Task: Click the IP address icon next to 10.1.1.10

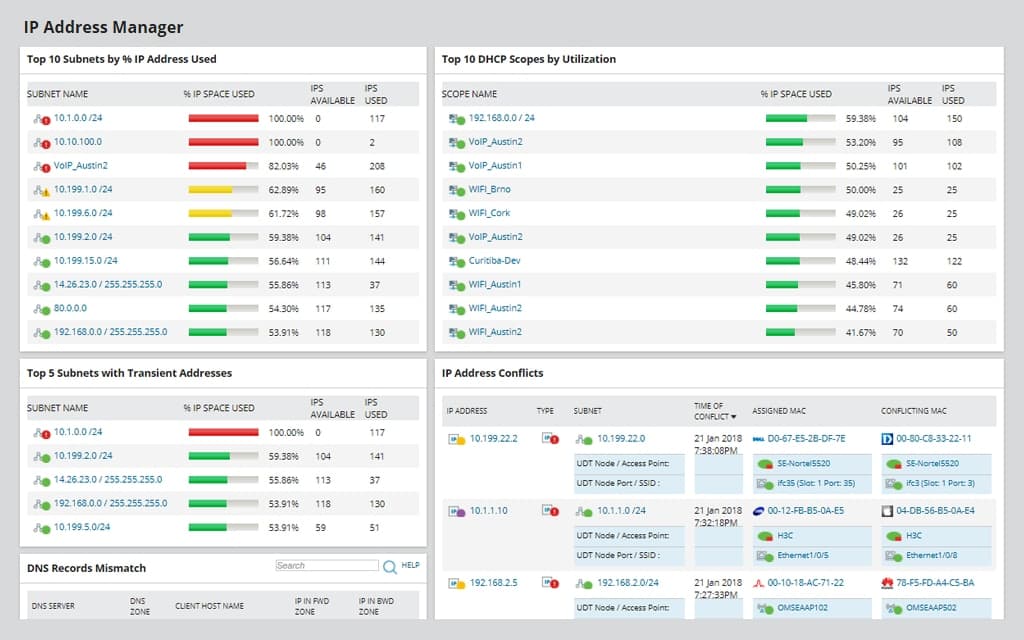Action: 455,510
